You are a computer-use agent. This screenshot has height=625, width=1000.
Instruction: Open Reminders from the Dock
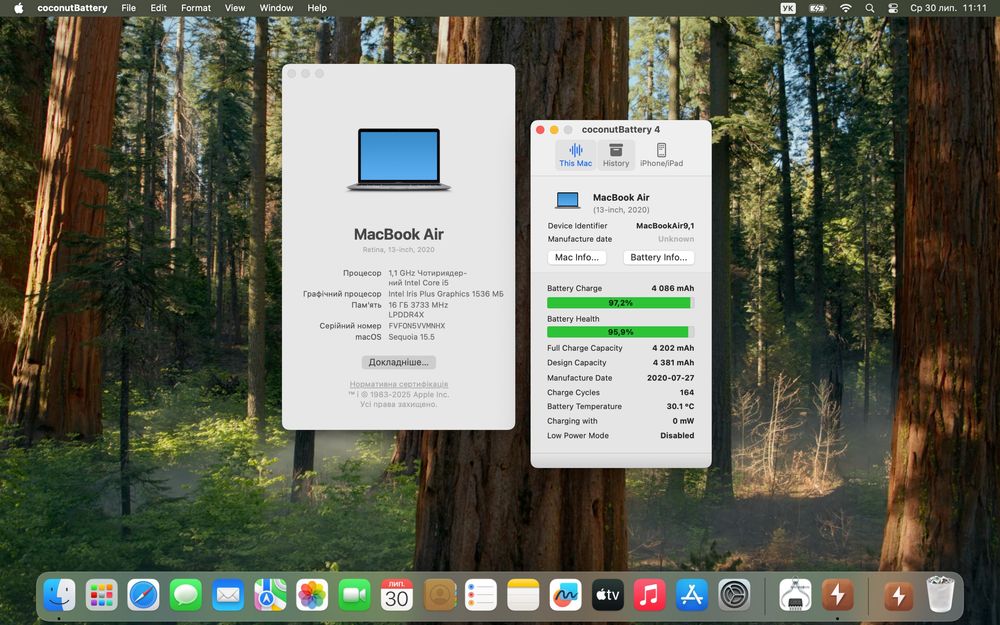(481, 595)
